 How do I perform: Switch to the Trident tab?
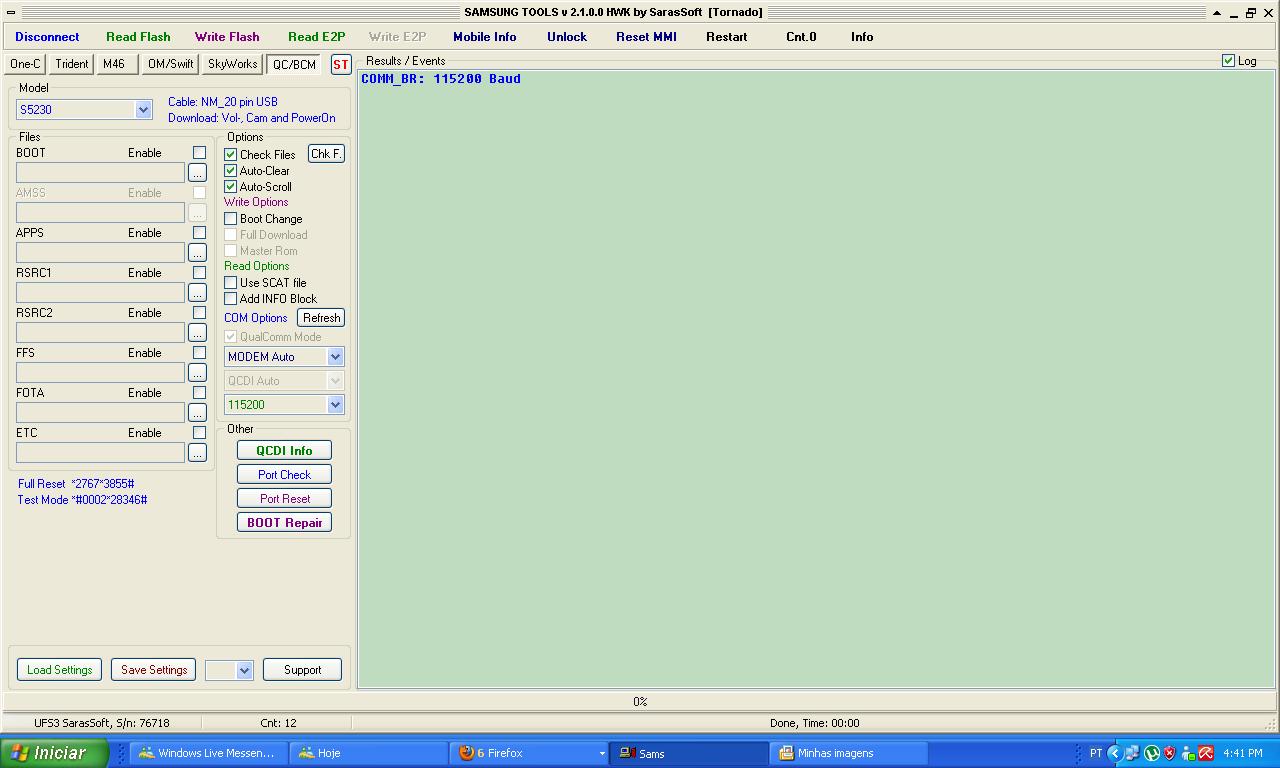tap(72, 64)
